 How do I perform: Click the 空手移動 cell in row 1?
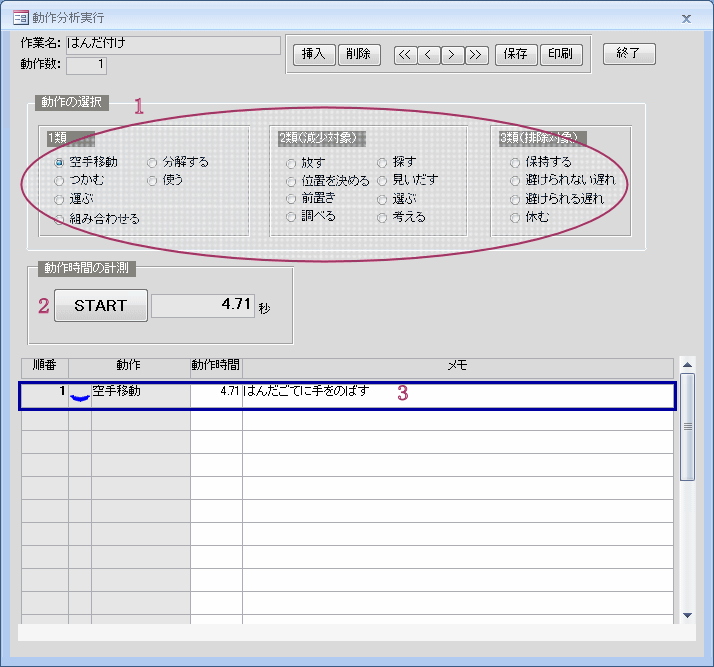click(x=141, y=396)
